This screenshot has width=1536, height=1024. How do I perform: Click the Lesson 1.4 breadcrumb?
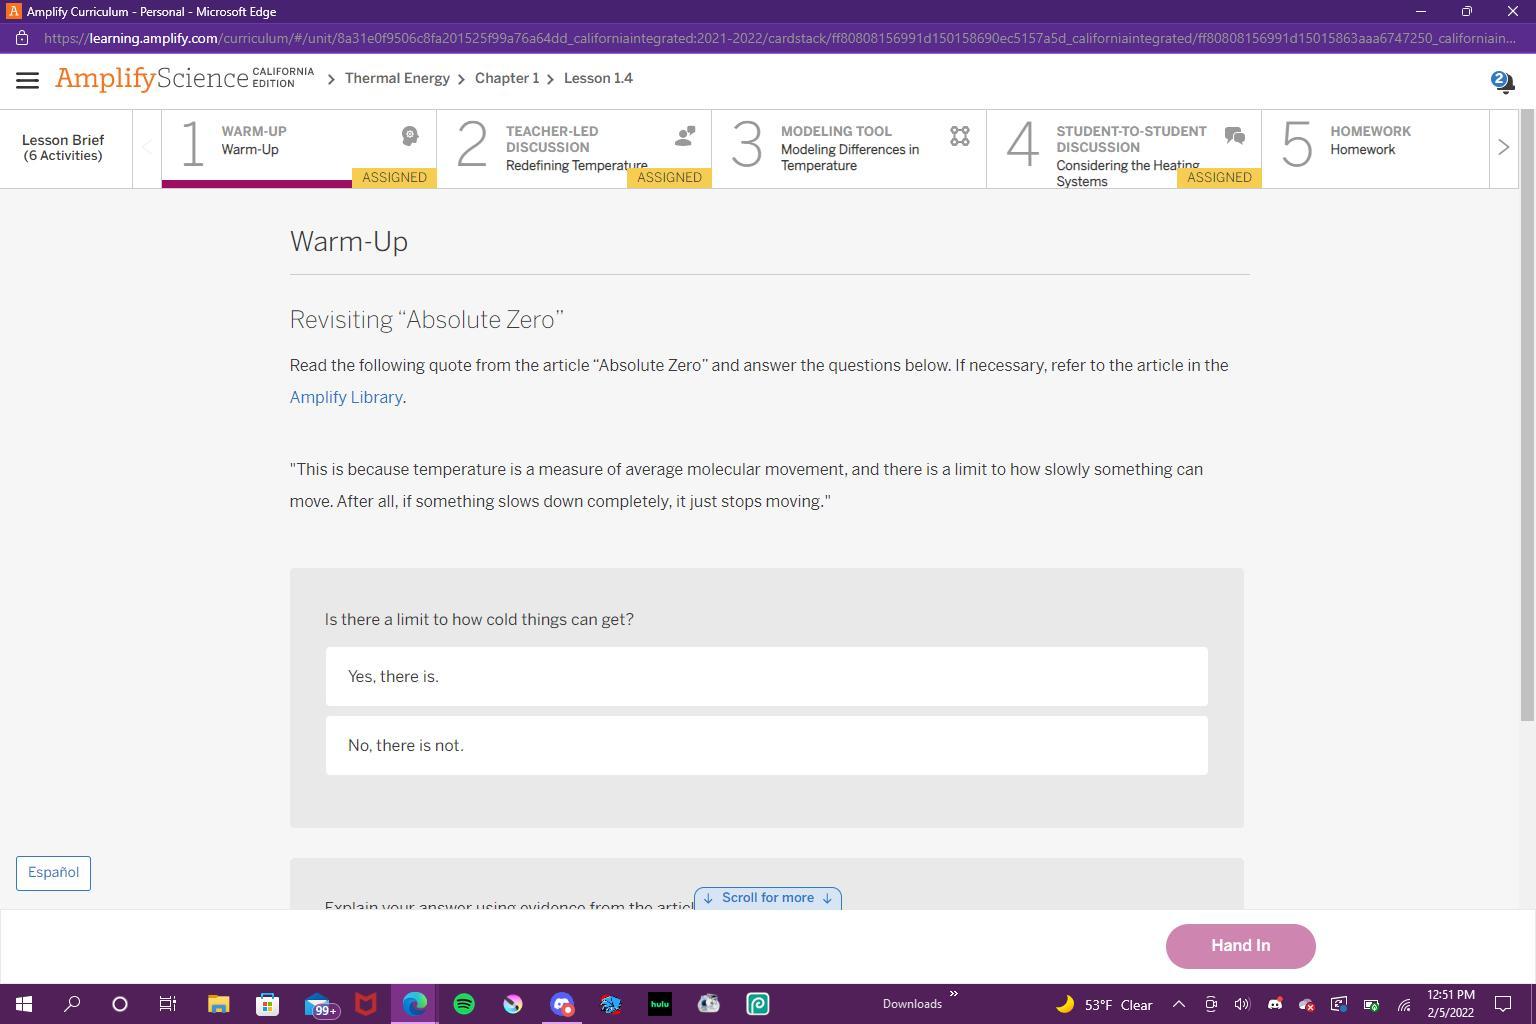[598, 78]
